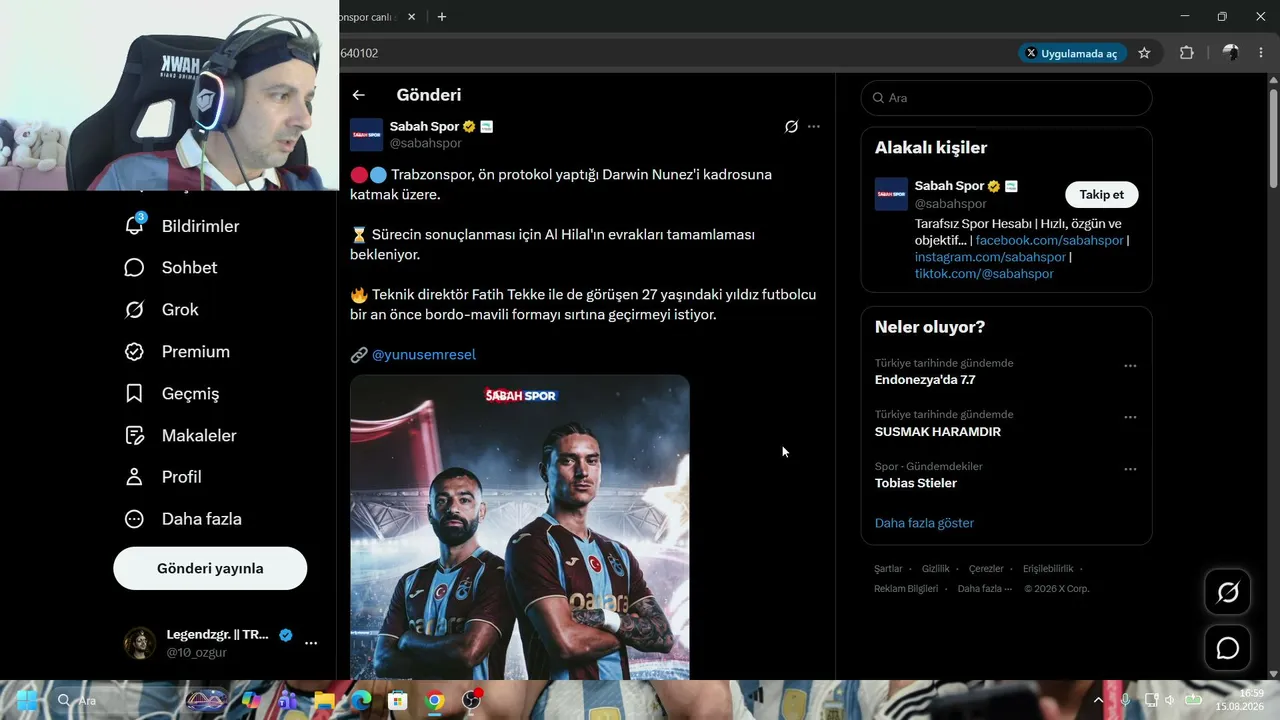Show more trends with Daha fazla göster
The width and height of the screenshot is (1280, 720).
(x=924, y=523)
